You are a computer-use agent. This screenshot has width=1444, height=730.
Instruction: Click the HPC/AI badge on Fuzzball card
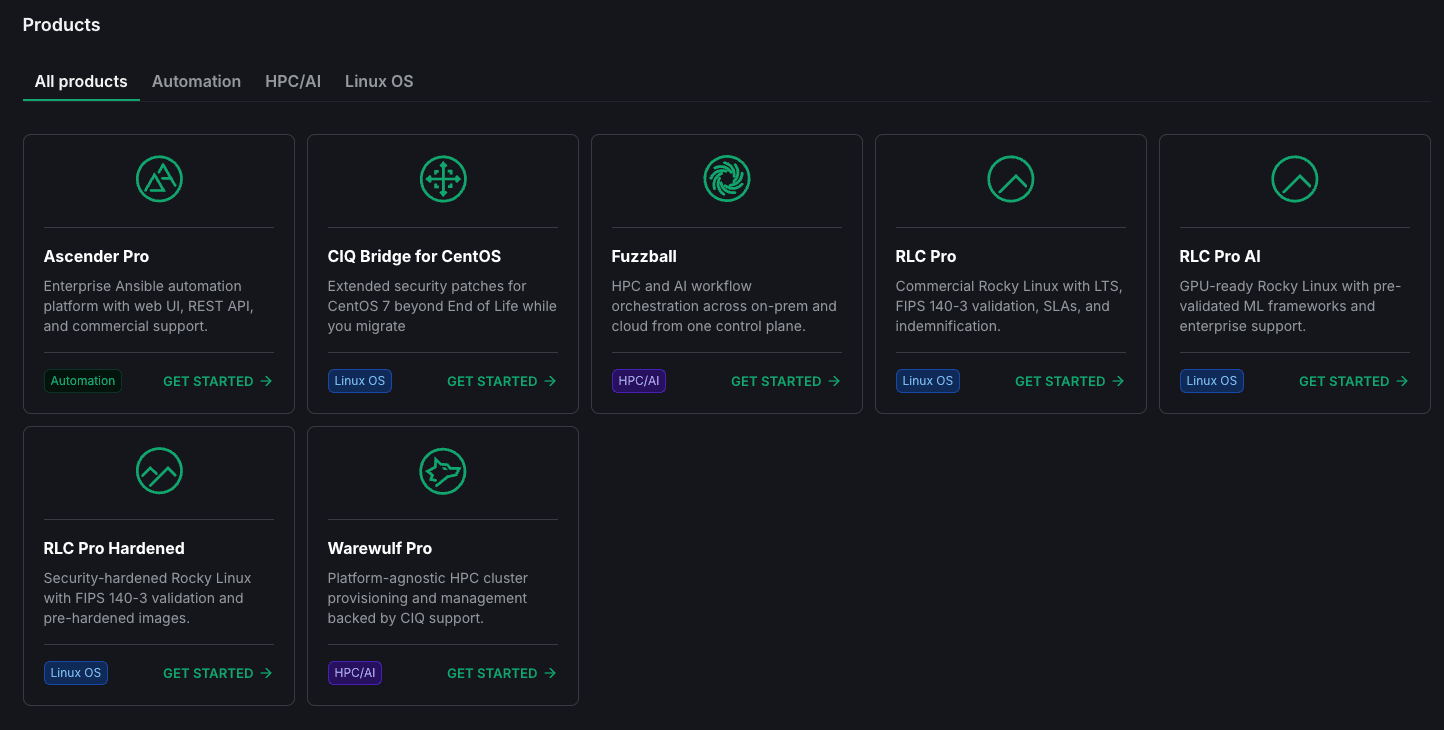pos(639,381)
